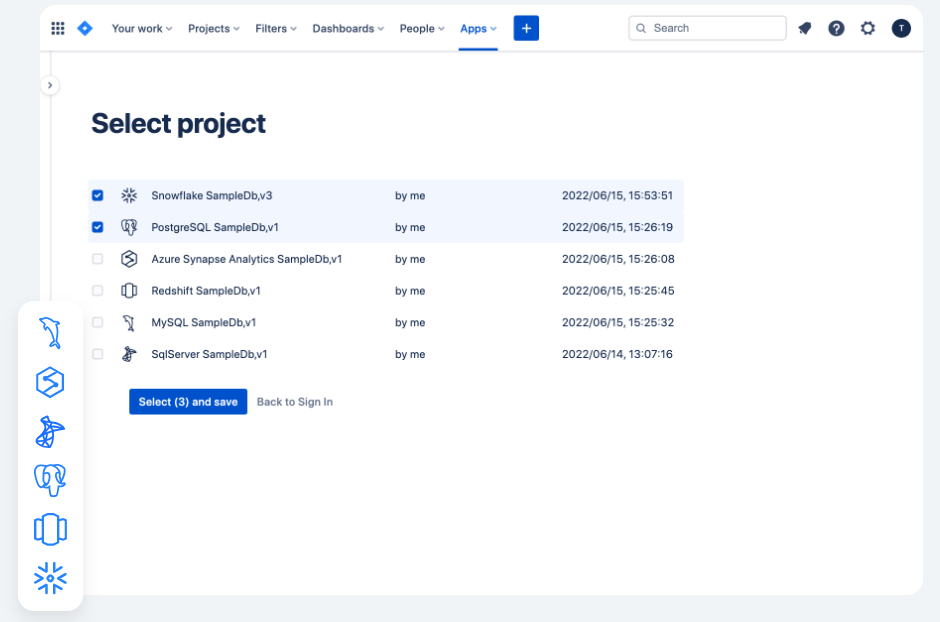Click the Select (3) and save button
940x622 pixels.
(188, 402)
